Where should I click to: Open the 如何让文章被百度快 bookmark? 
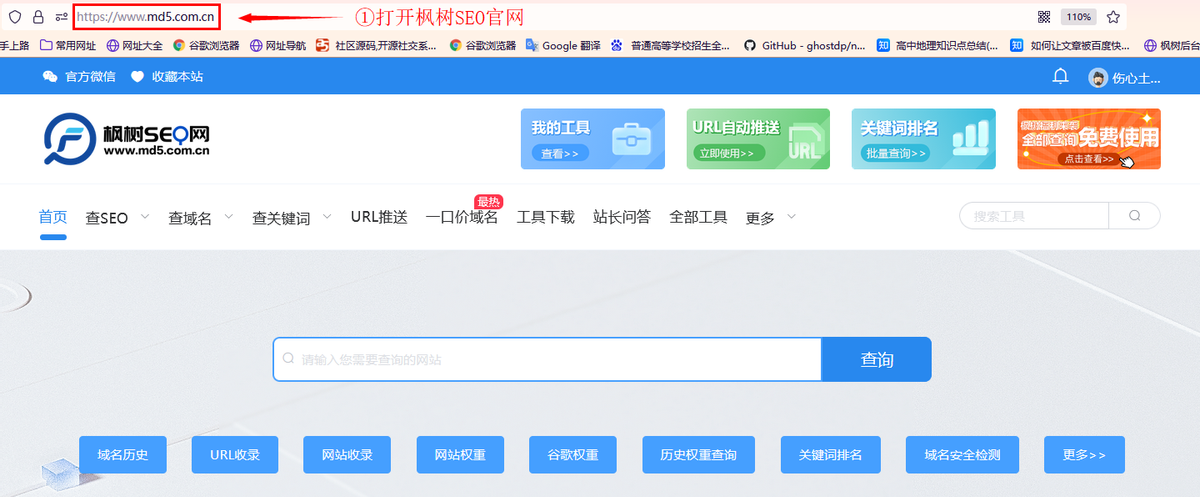tap(1070, 45)
